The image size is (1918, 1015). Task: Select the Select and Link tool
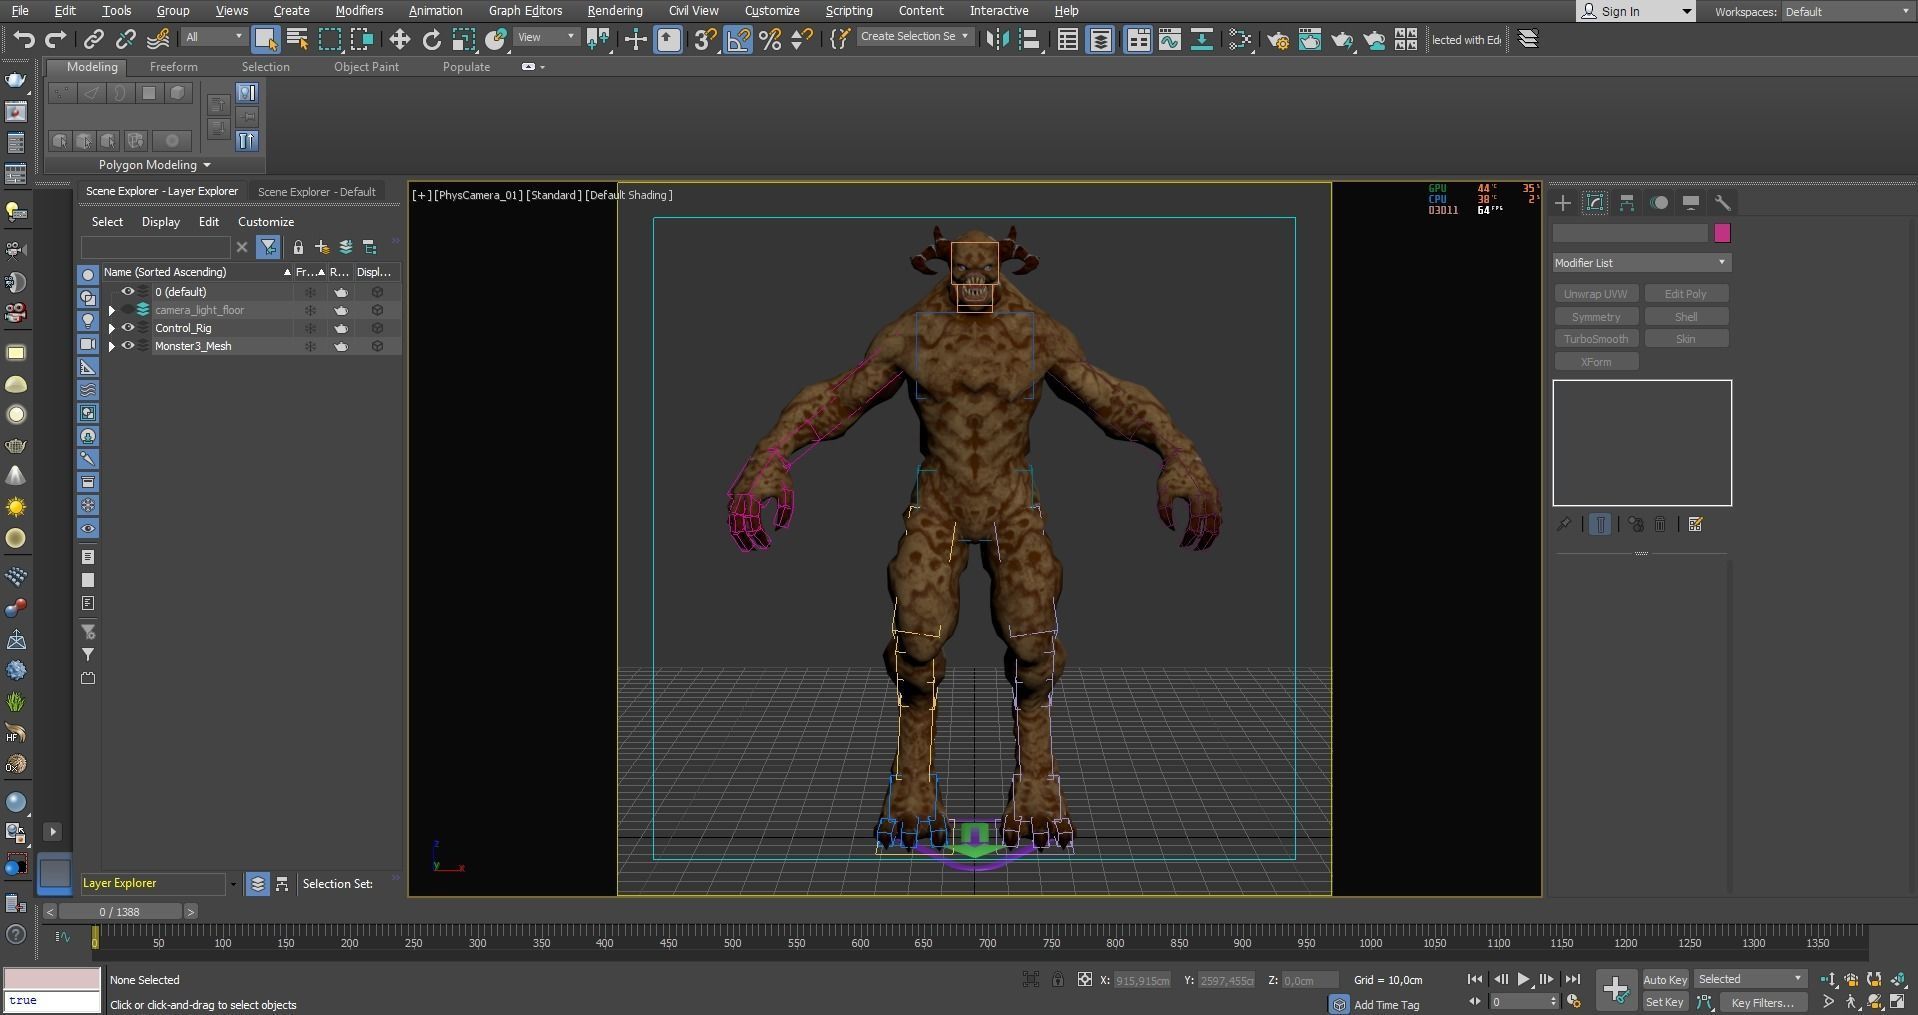coord(93,39)
